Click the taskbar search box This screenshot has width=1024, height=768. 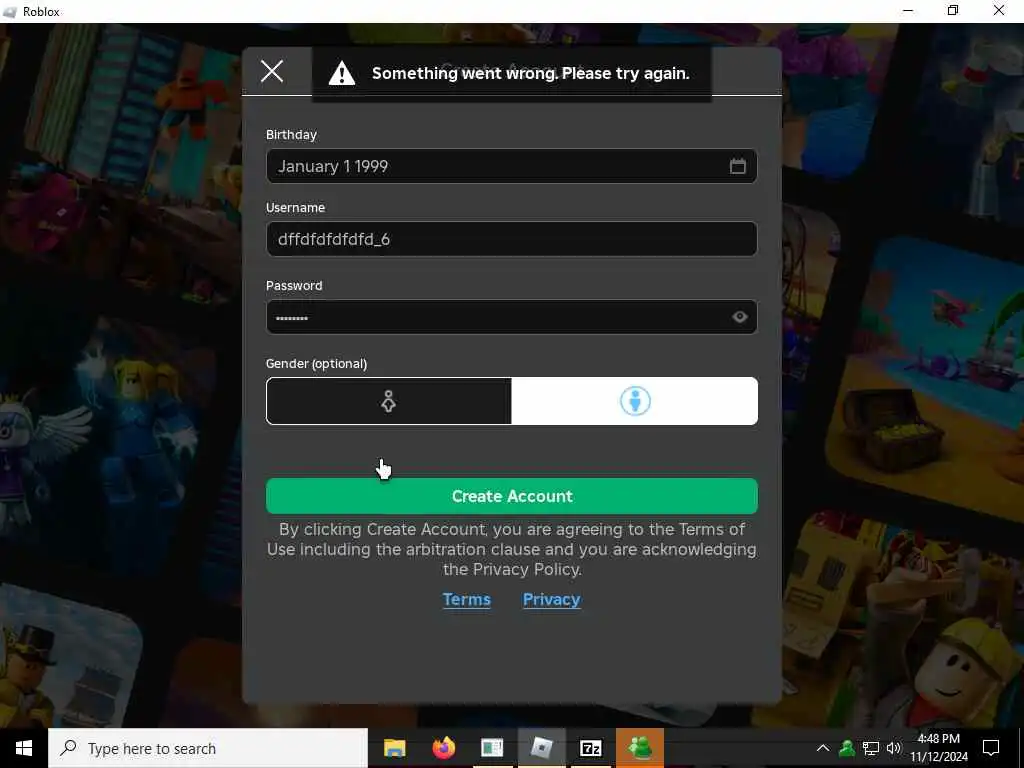[x=208, y=748]
